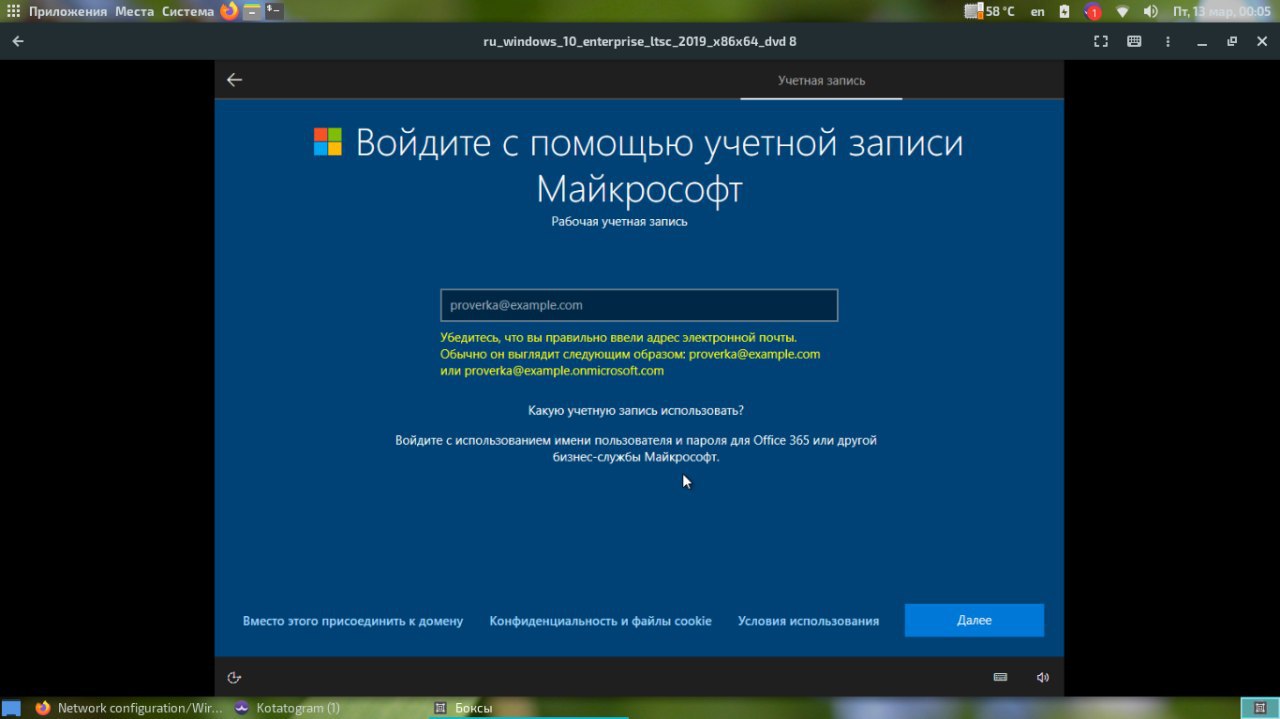Click the back arrow in Windows setup
Screen dimensions: 1280x719
(234, 80)
